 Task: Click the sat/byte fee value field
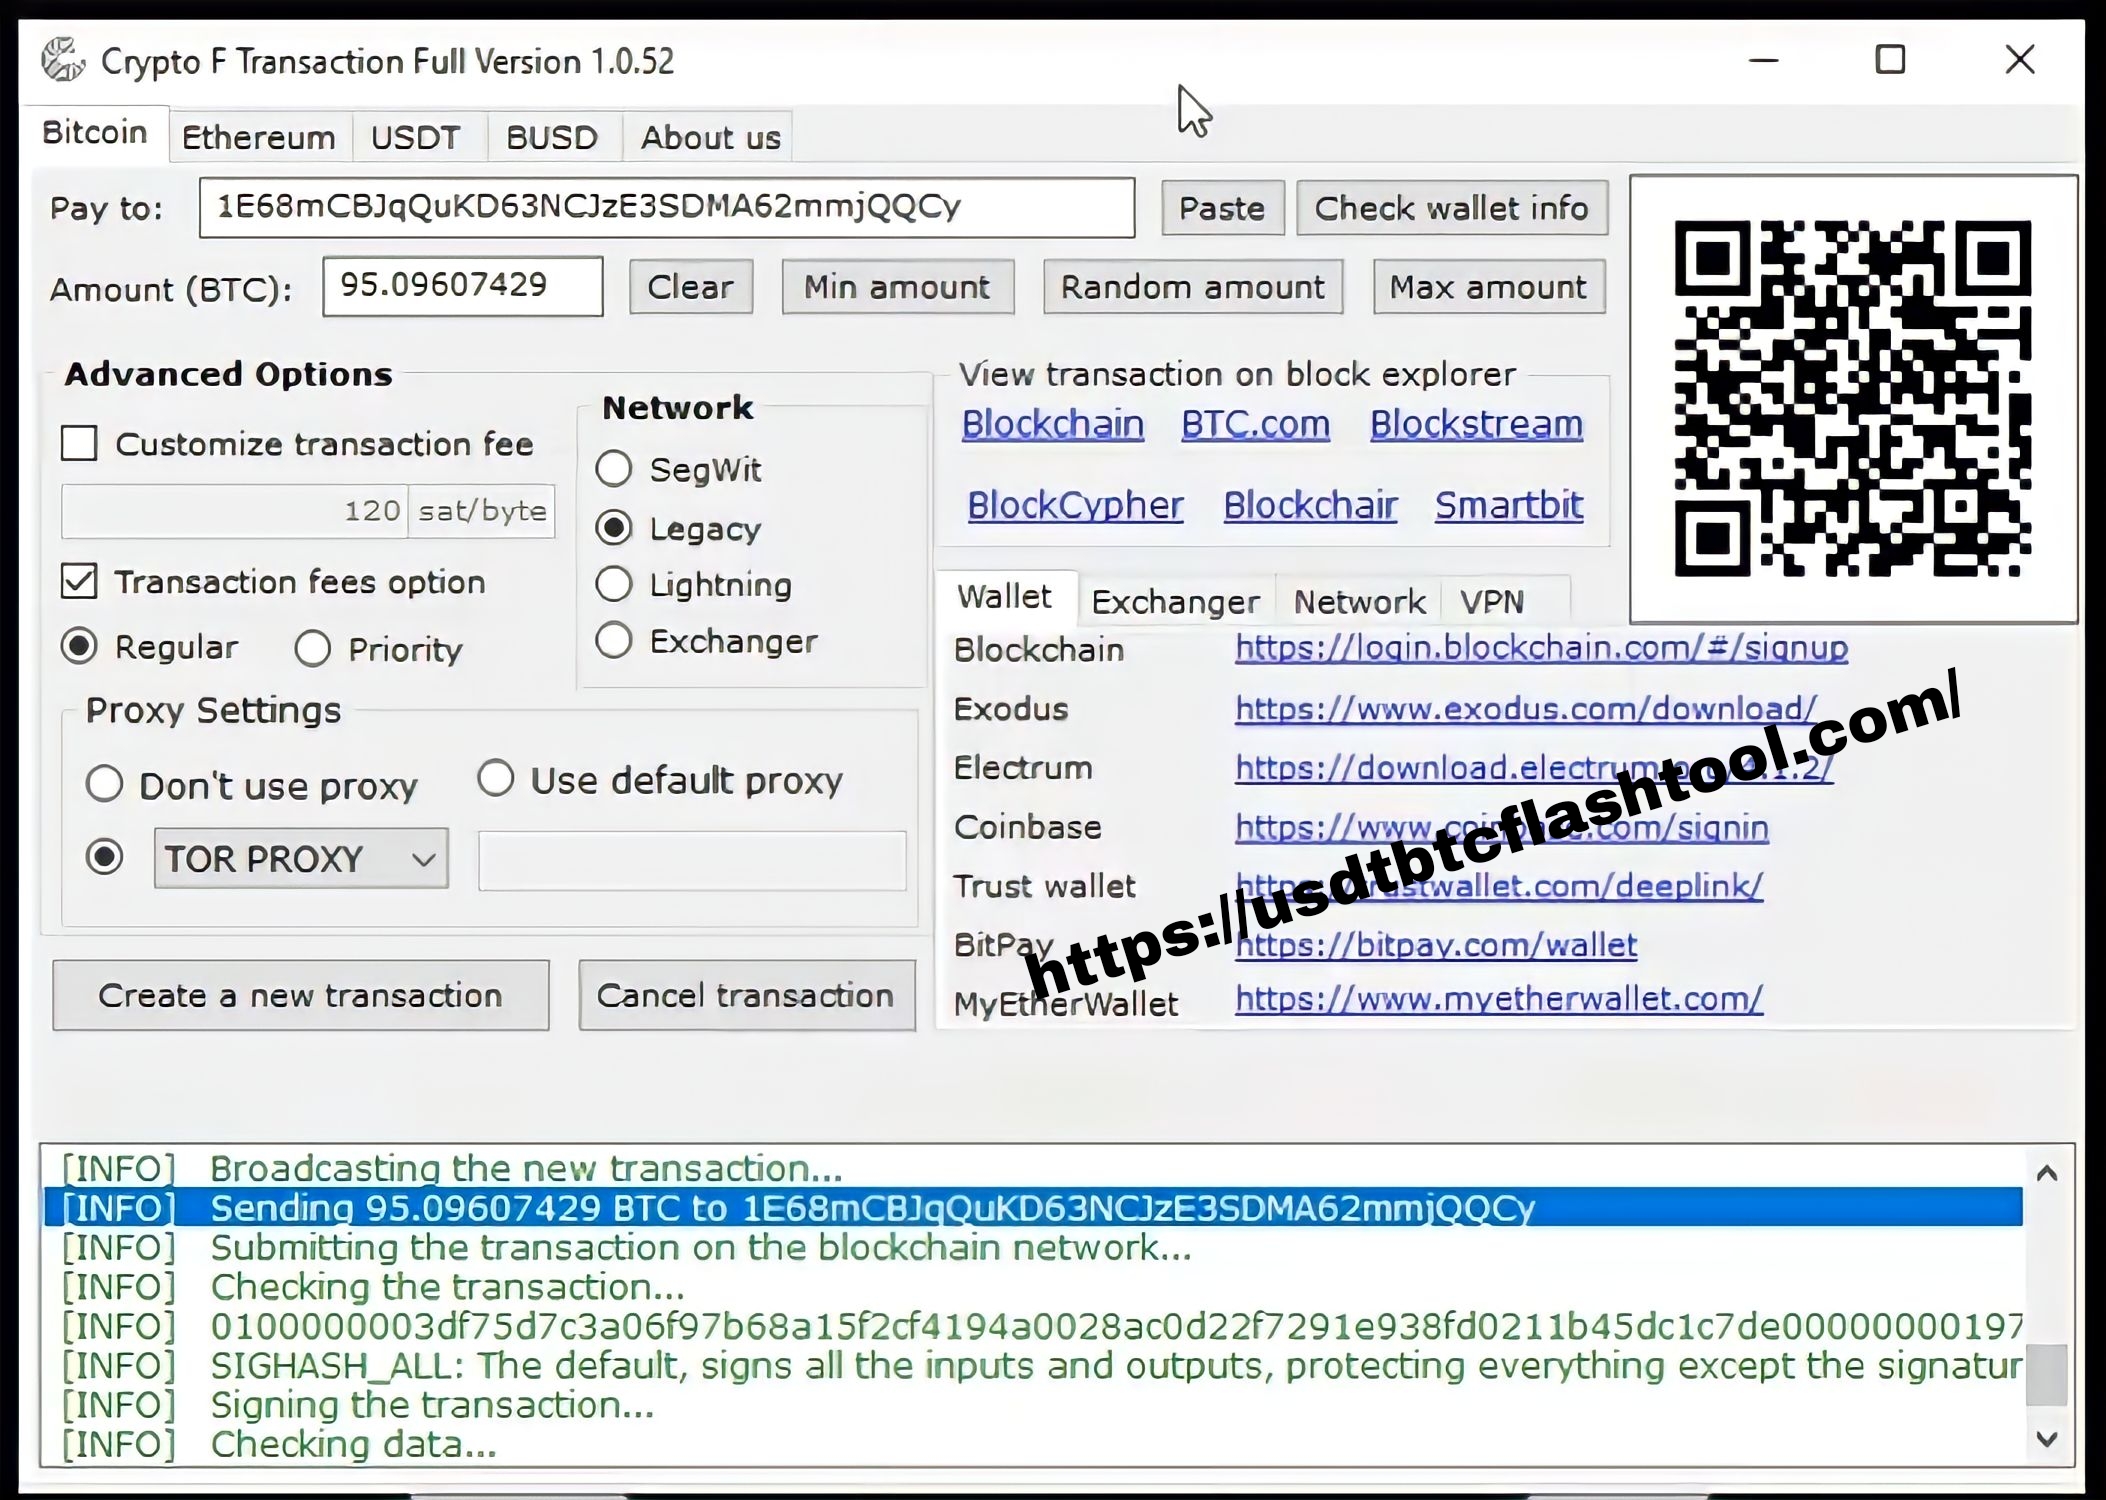[234, 511]
